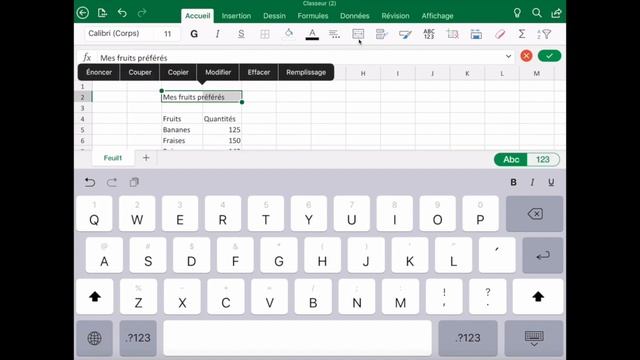Open the file menu icon
The height and width of the screenshot is (360, 640).
point(102,13)
